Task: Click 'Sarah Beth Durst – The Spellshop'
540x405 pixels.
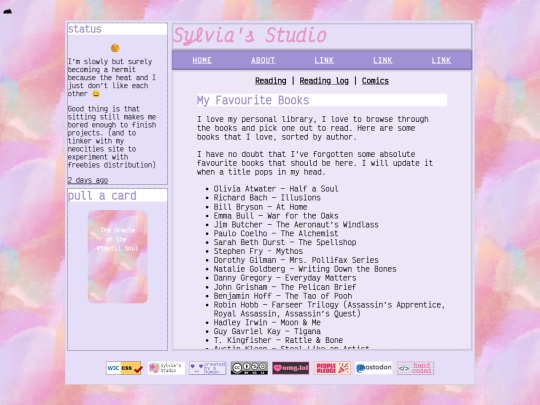Action: pyautogui.click(x=285, y=242)
